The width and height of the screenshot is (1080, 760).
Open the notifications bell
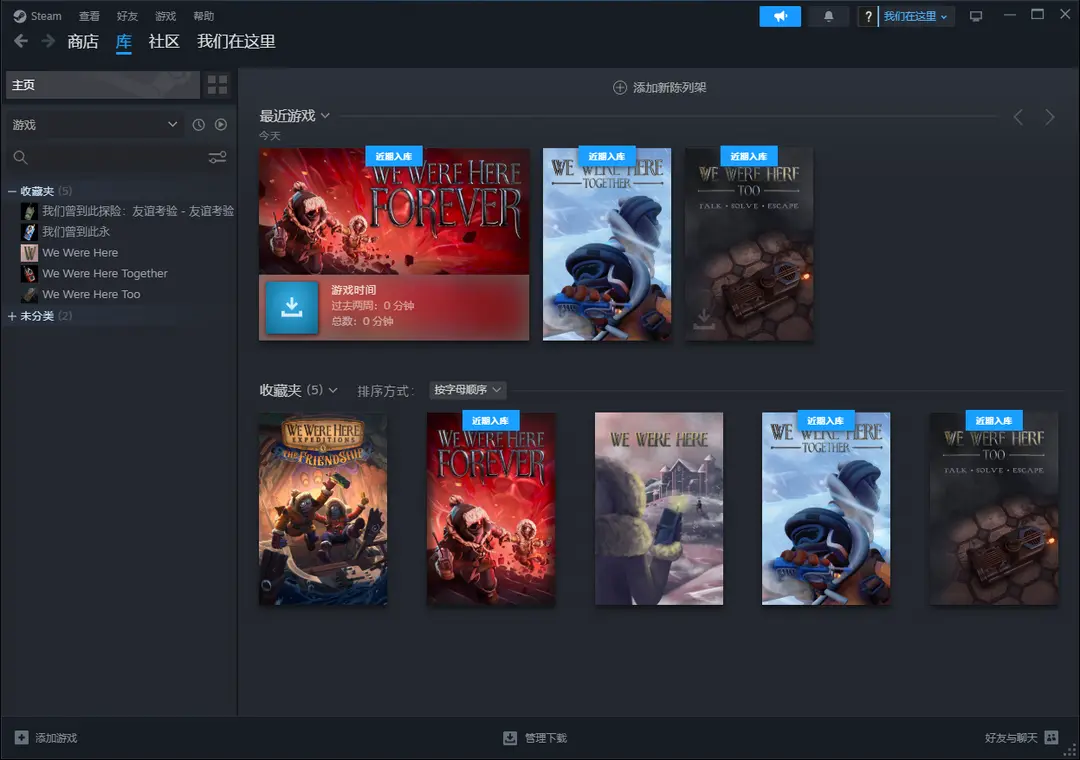tap(829, 17)
